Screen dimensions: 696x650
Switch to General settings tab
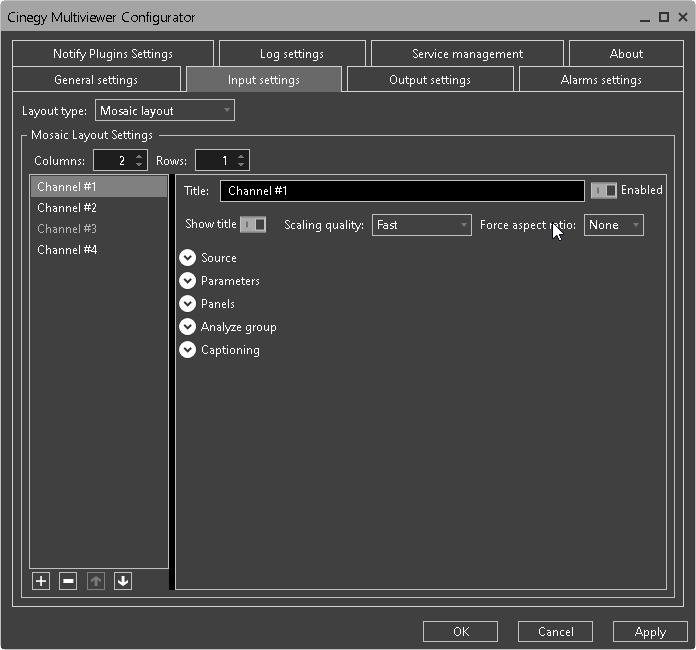96,80
